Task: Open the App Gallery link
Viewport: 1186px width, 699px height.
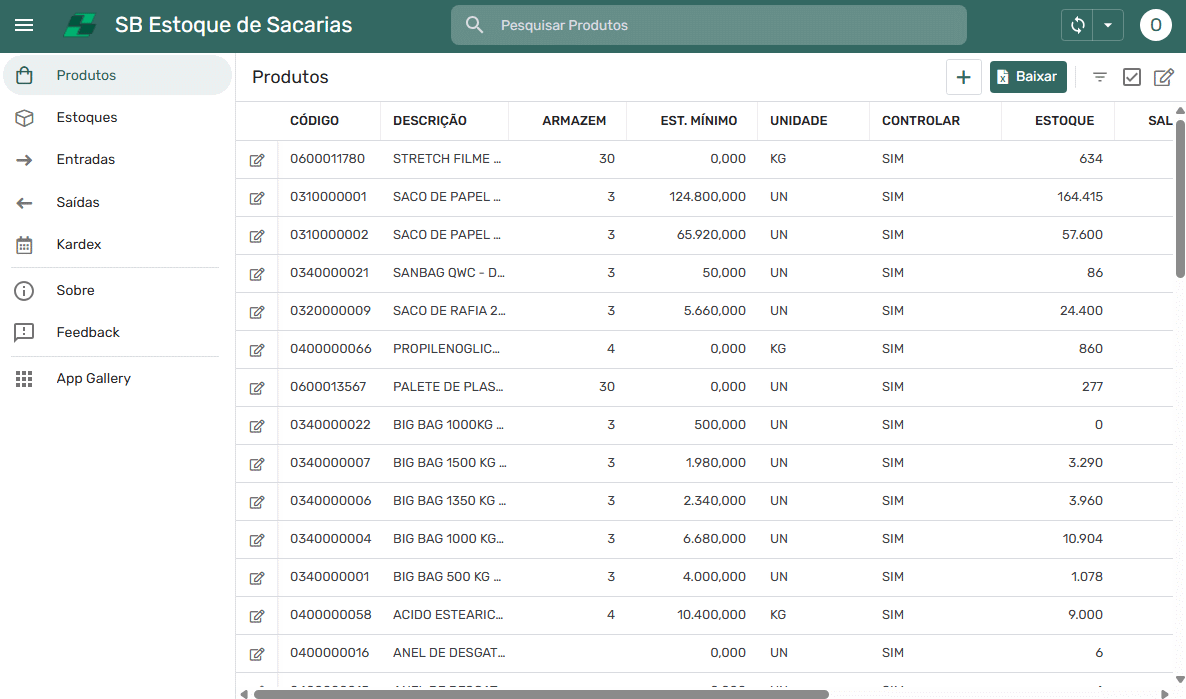Action: point(93,378)
